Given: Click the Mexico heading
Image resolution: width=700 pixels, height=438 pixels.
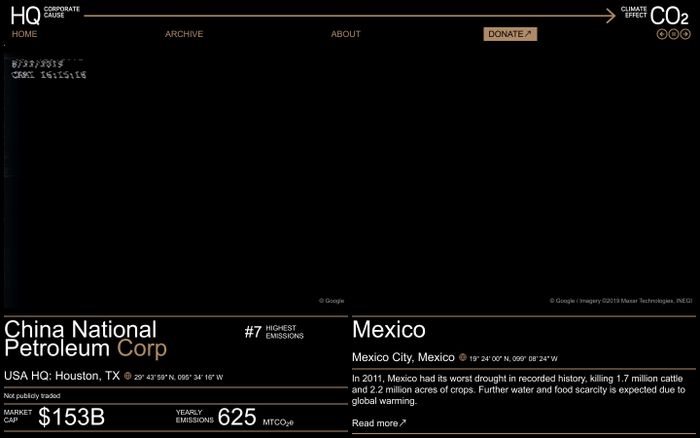Looking at the screenshot, I should click(x=388, y=330).
